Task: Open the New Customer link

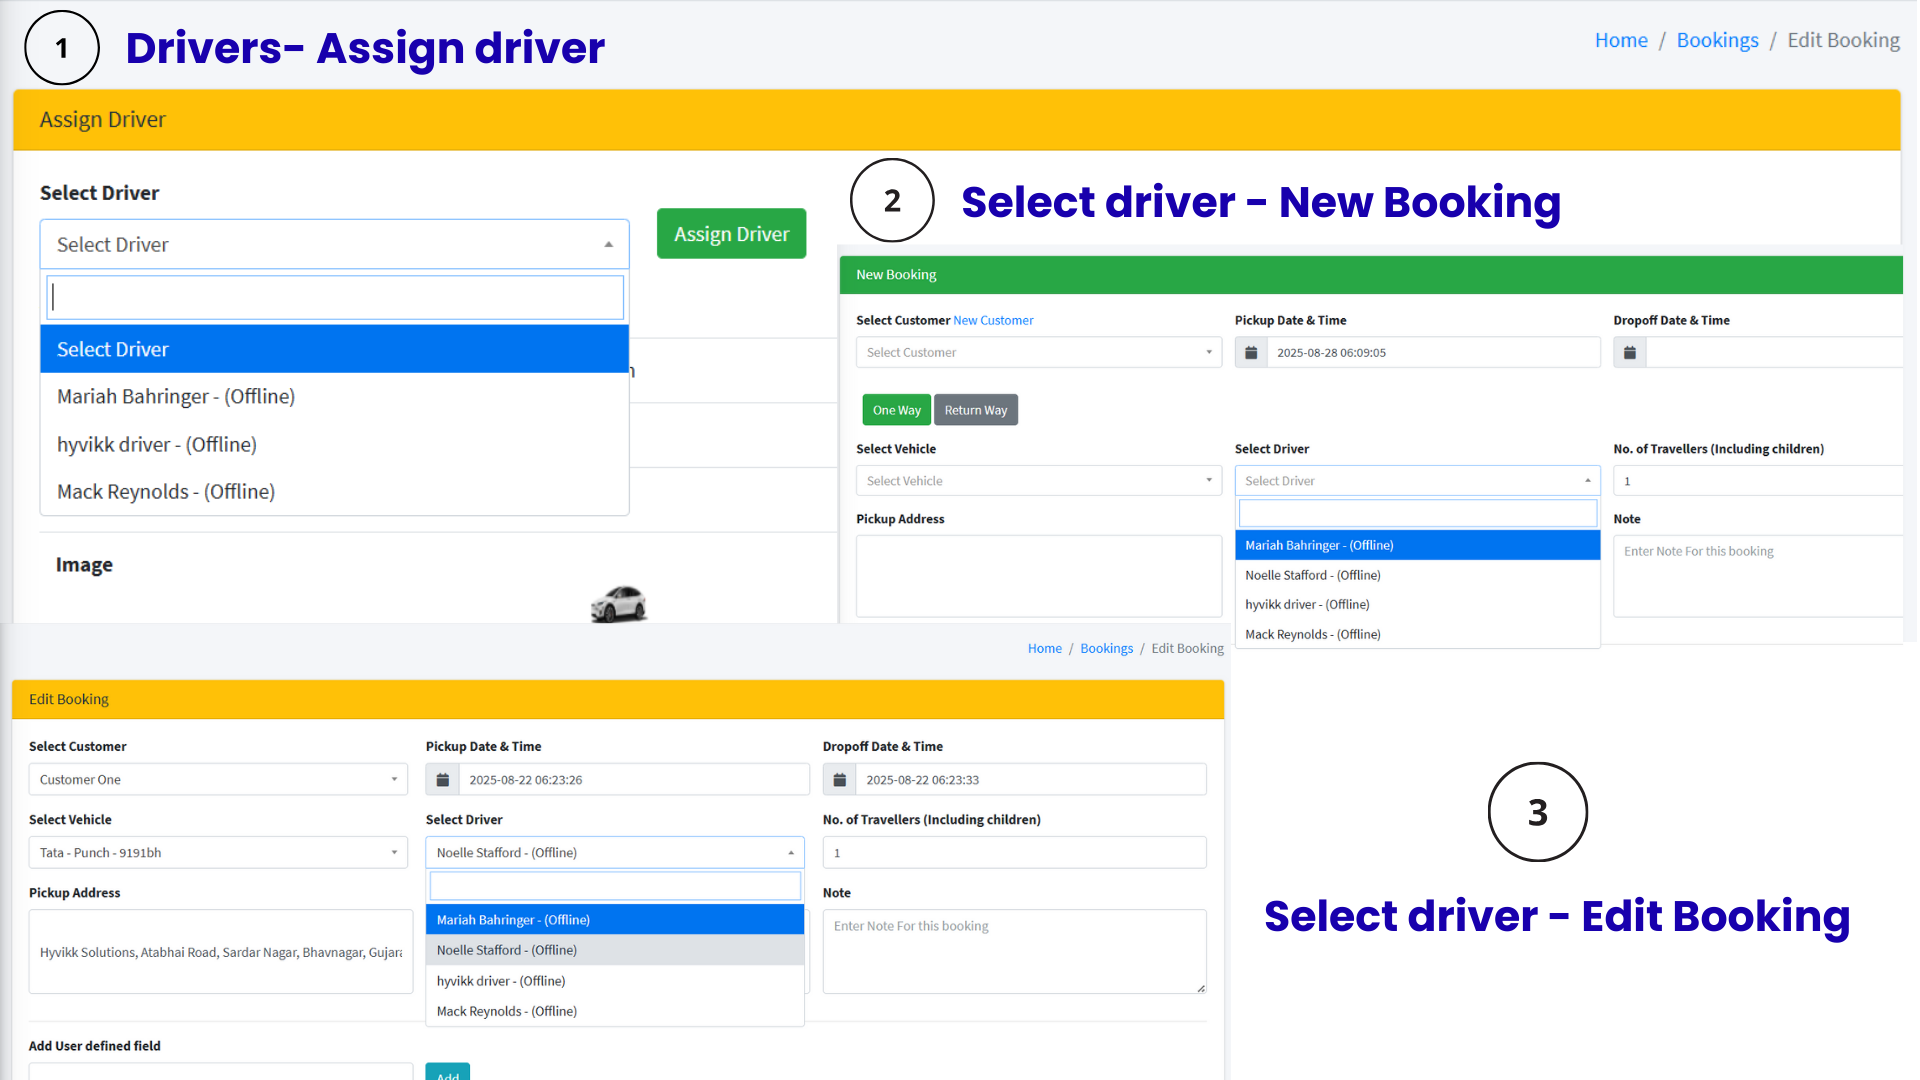Action: point(993,321)
